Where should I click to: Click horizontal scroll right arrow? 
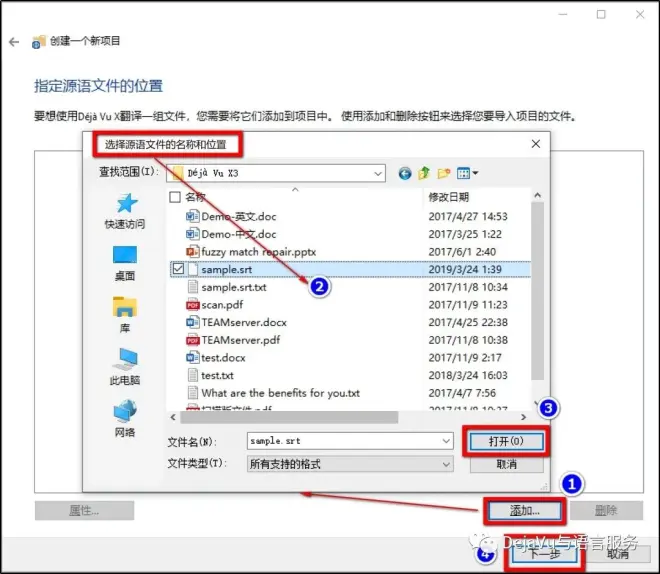click(x=523, y=417)
